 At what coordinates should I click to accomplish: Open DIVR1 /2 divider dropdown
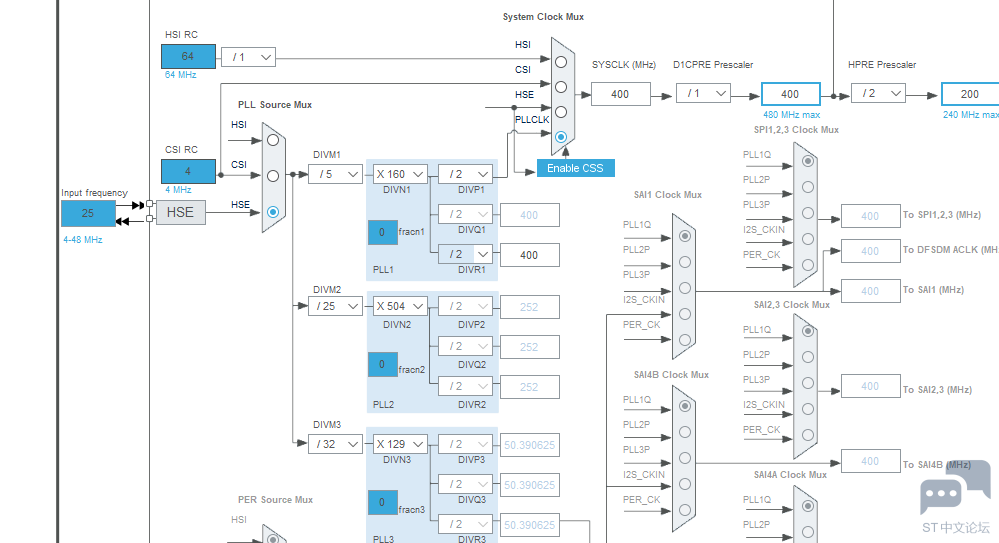(x=465, y=254)
